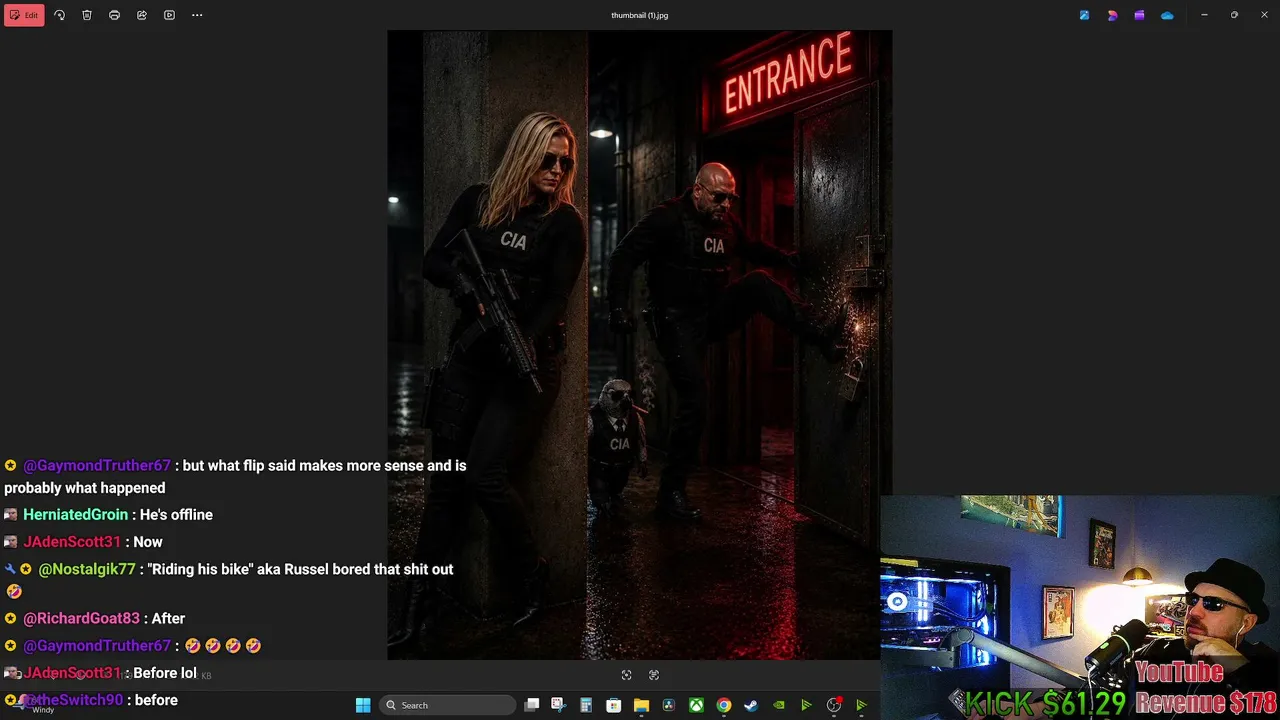Open the NVIDIA app from the taskbar
Image resolution: width=1280 pixels, height=720 pixels.
(778, 705)
